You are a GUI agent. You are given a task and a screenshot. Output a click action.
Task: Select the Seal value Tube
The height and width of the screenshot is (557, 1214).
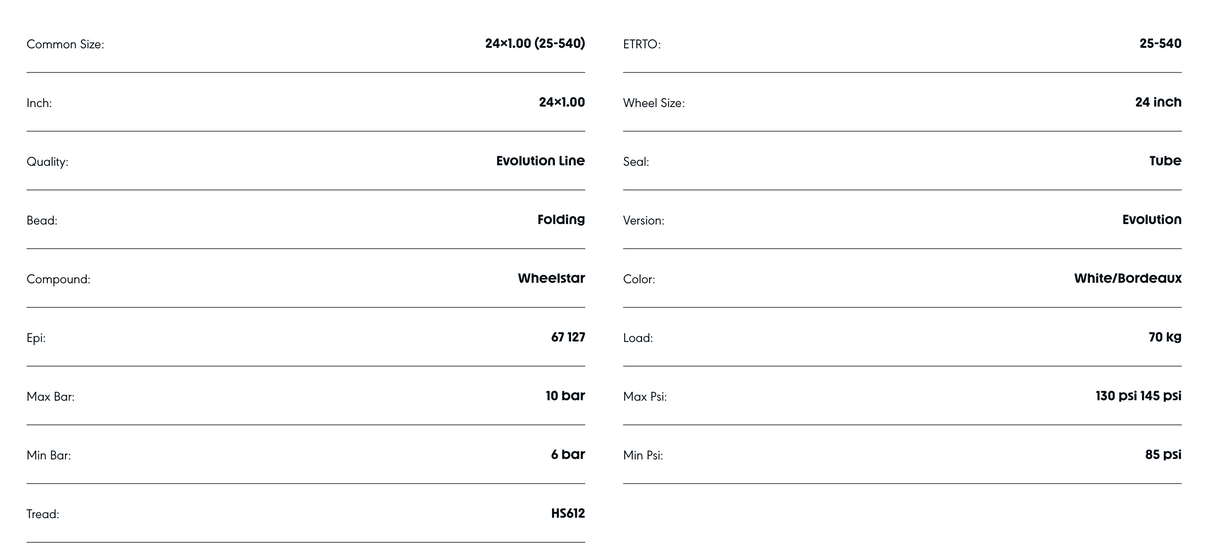tap(1165, 161)
